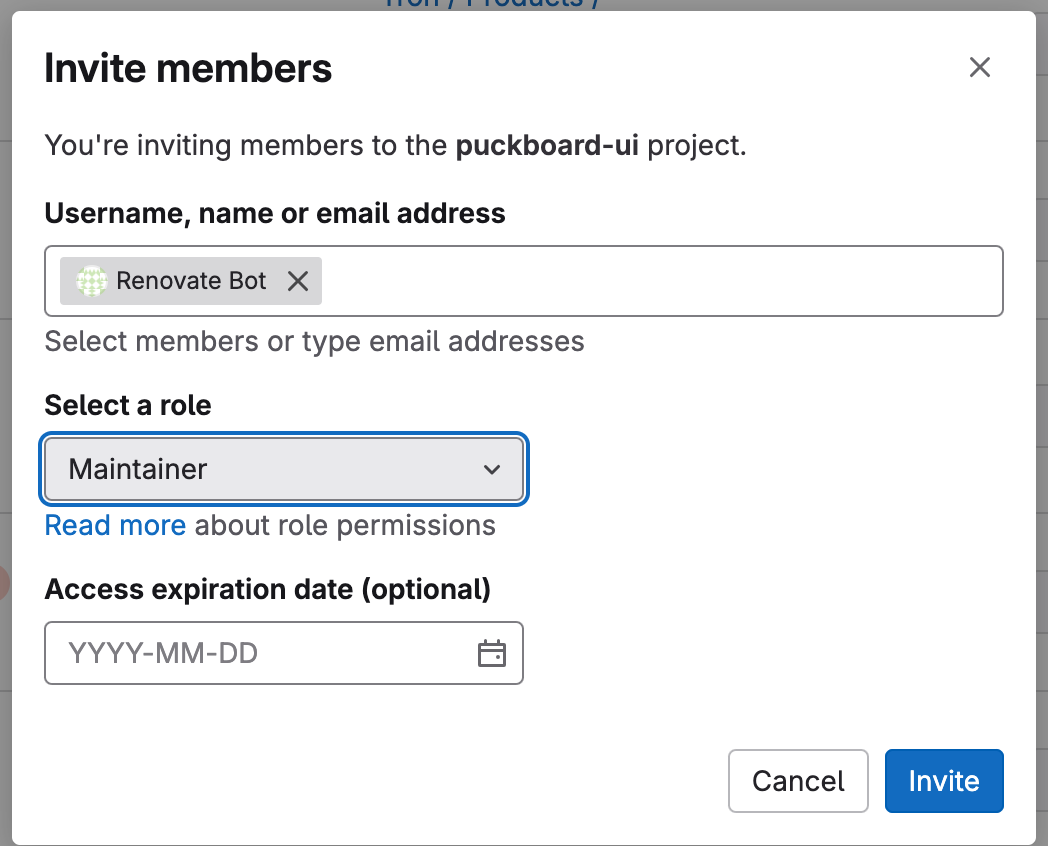
Task: Click the Select a role label
Action: click(x=128, y=405)
